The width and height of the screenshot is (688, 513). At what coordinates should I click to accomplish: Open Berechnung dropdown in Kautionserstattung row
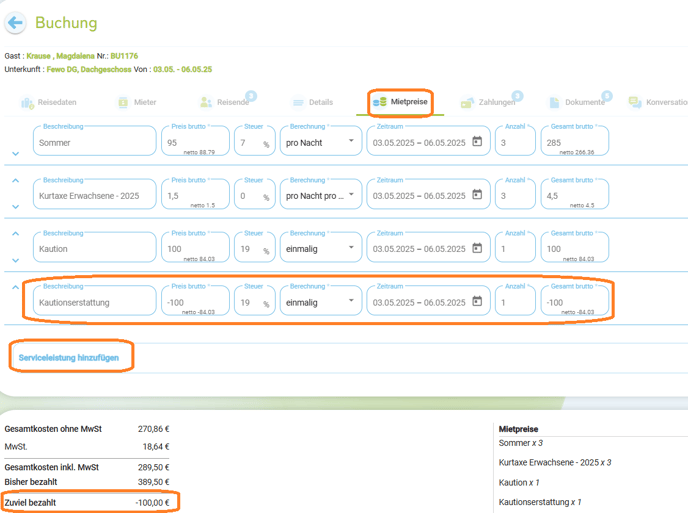(321, 301)
